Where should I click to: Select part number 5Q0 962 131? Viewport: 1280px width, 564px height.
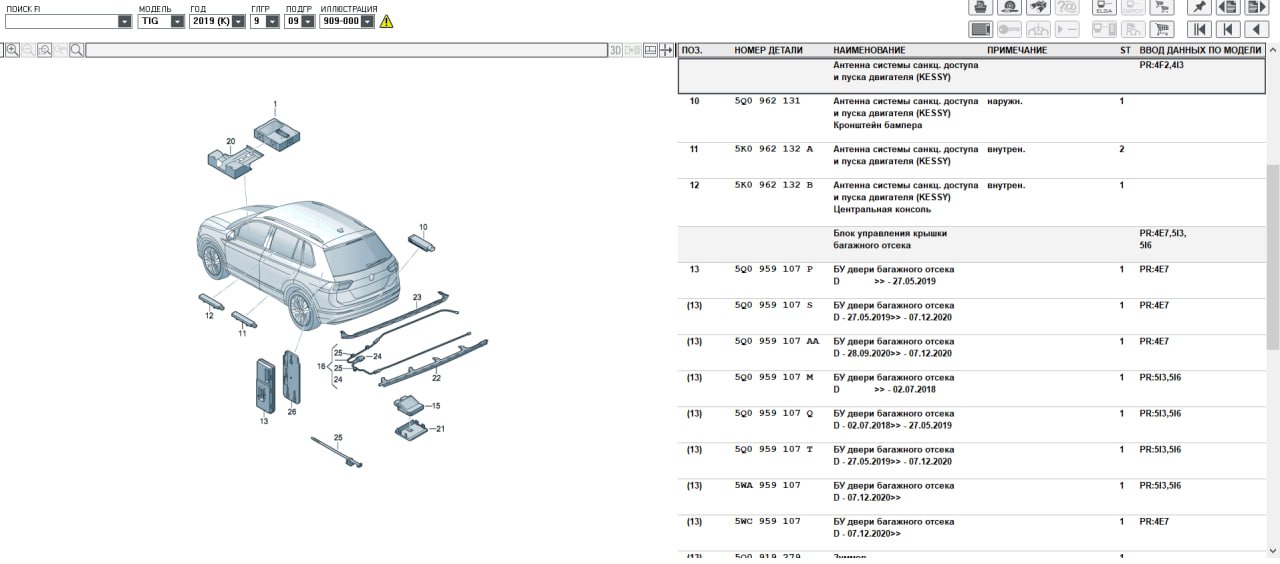pyautogui.click(x=767, y=101)
